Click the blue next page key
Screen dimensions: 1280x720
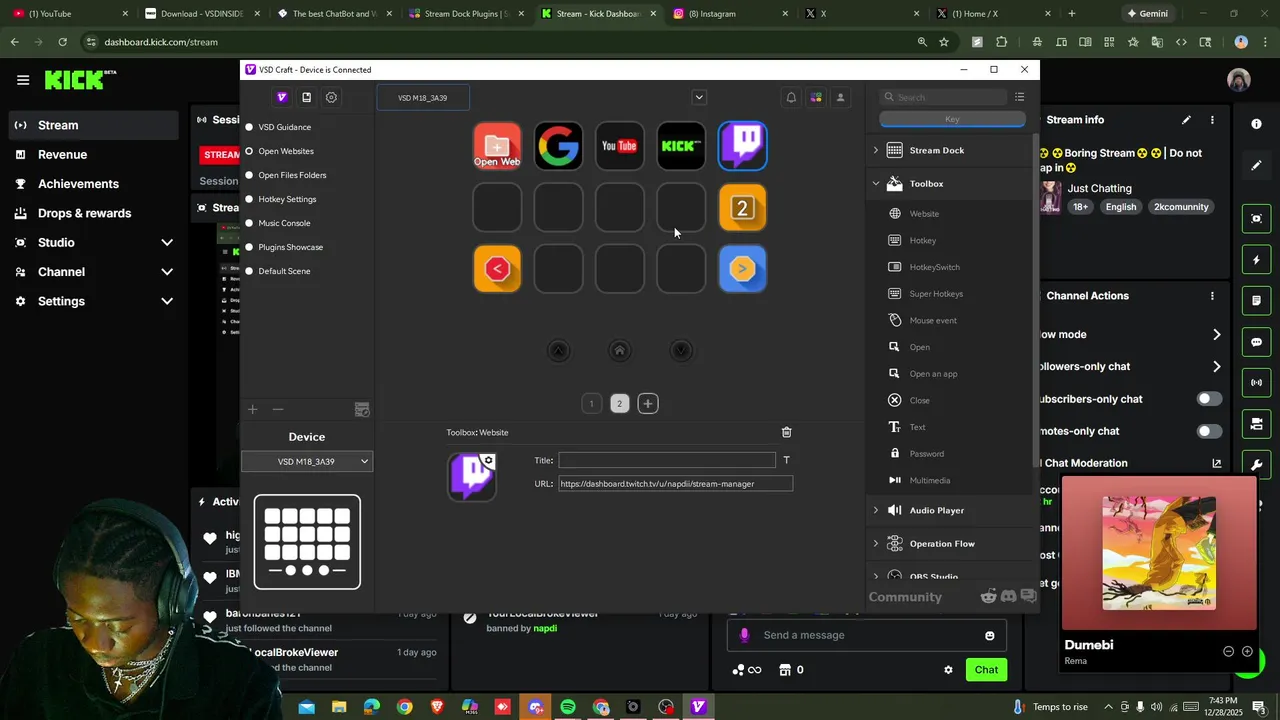coord(742,269)
